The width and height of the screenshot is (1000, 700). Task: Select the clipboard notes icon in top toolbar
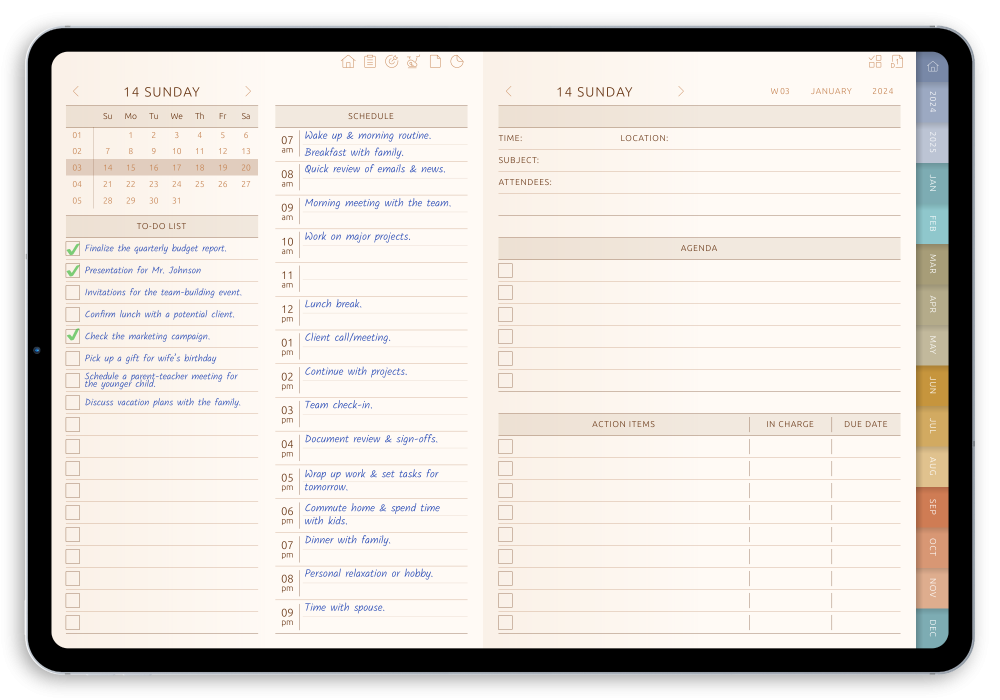[370, 61]
